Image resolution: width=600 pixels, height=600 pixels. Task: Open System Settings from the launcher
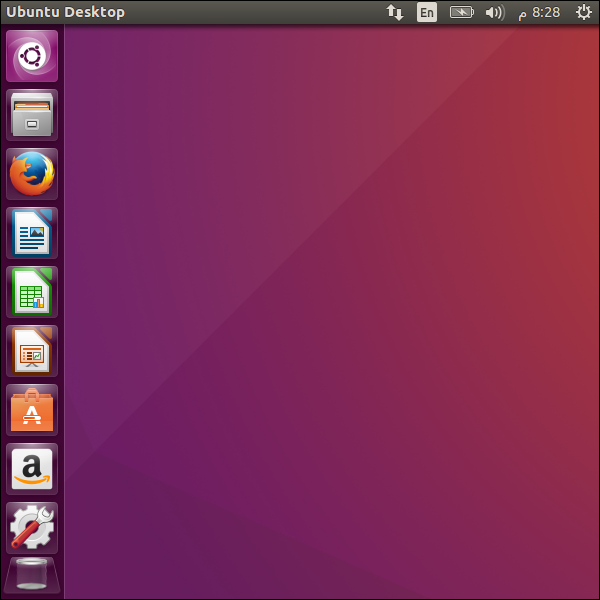[x=32, y=528]
